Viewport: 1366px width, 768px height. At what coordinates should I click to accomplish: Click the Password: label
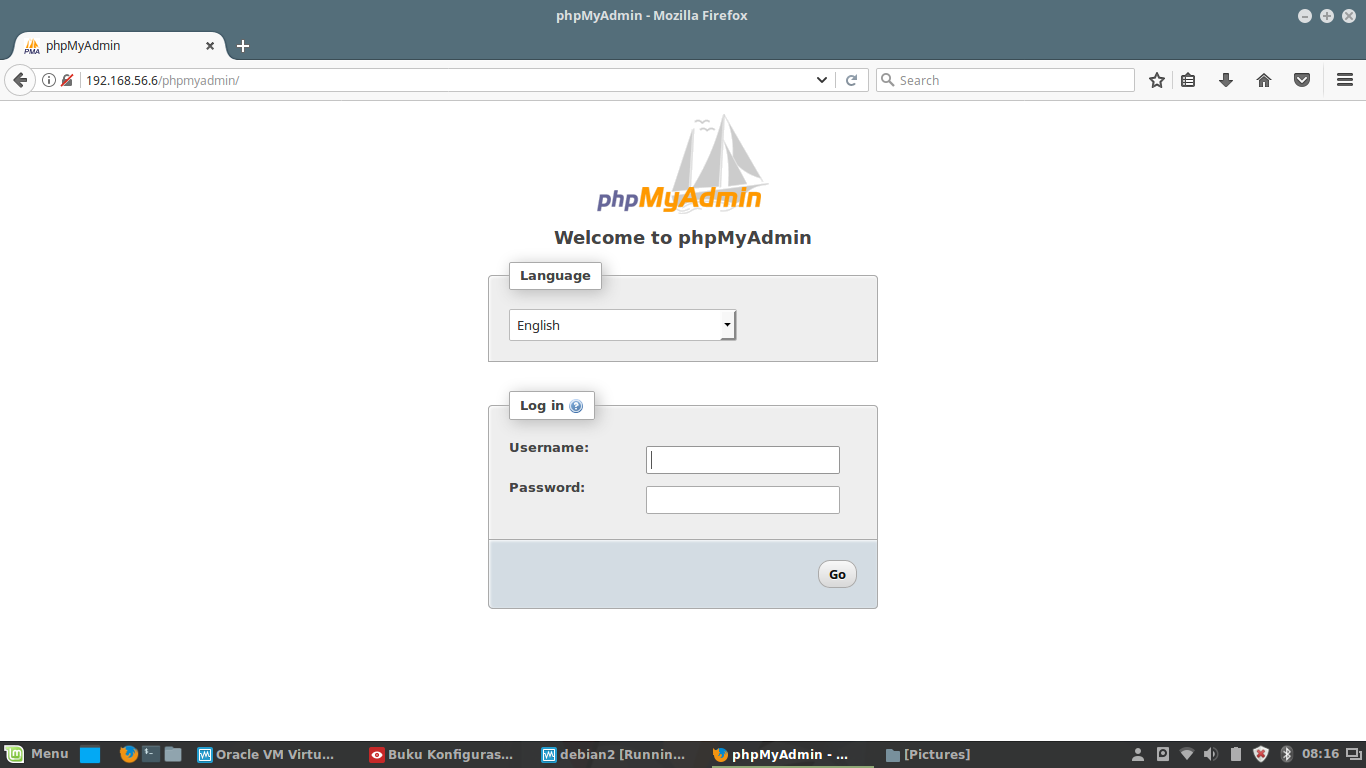point(547,488)
